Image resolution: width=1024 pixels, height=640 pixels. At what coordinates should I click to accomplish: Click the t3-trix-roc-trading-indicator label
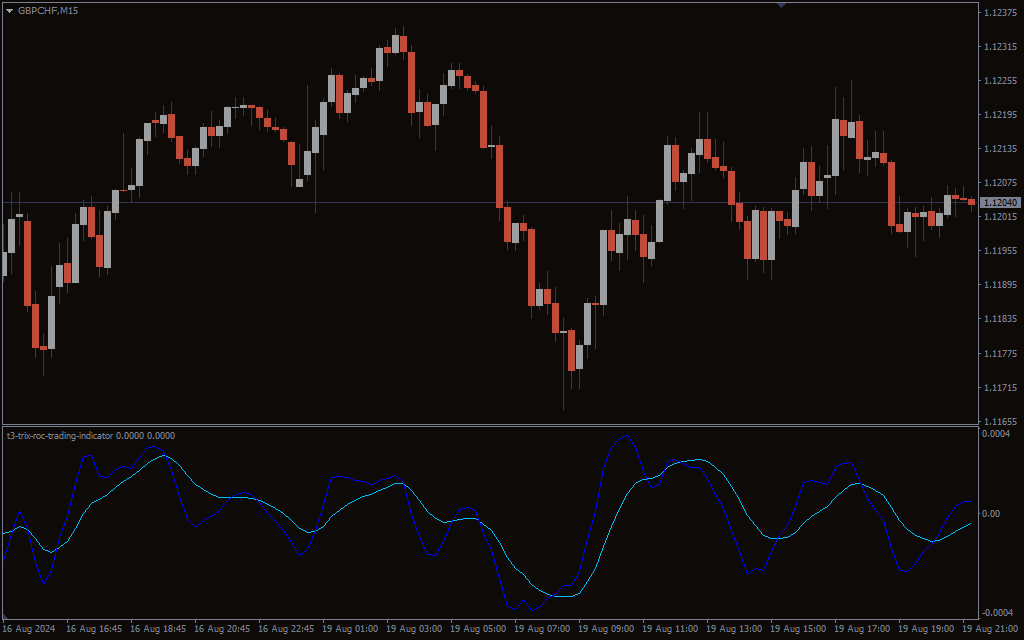60,435
